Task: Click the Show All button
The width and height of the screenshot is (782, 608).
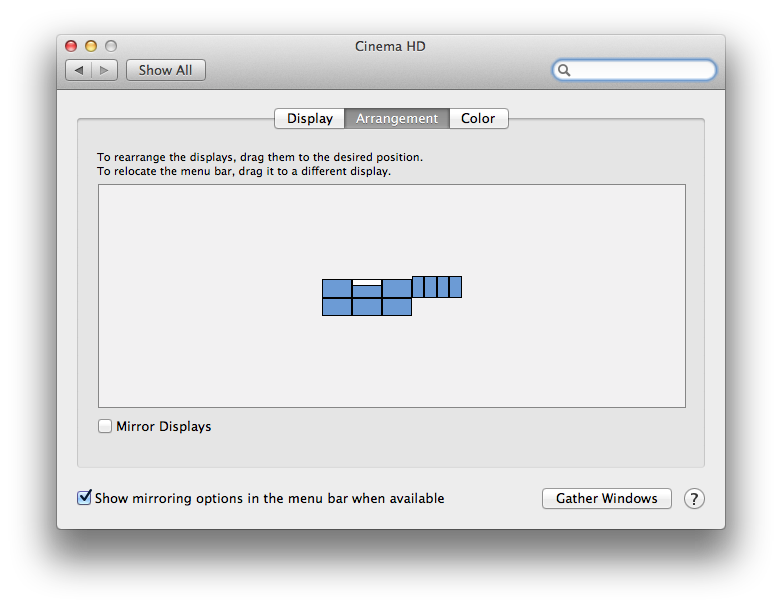Action: point(166,70)
